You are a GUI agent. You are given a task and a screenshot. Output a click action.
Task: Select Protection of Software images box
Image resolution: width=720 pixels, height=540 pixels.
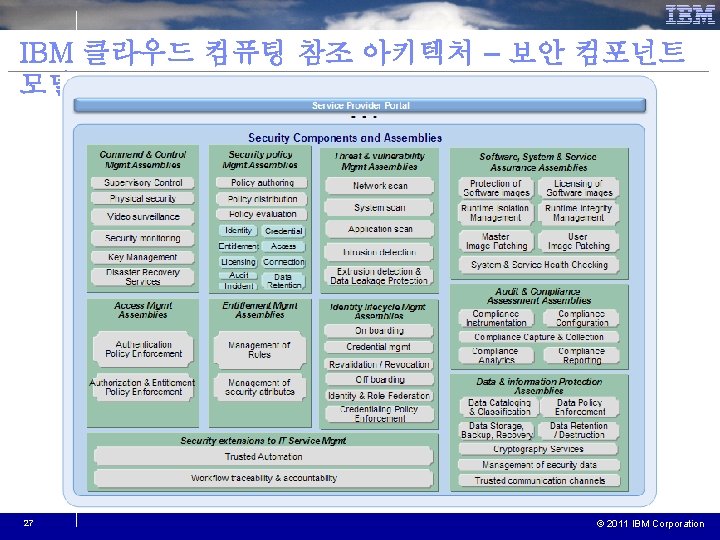[496, 188]
